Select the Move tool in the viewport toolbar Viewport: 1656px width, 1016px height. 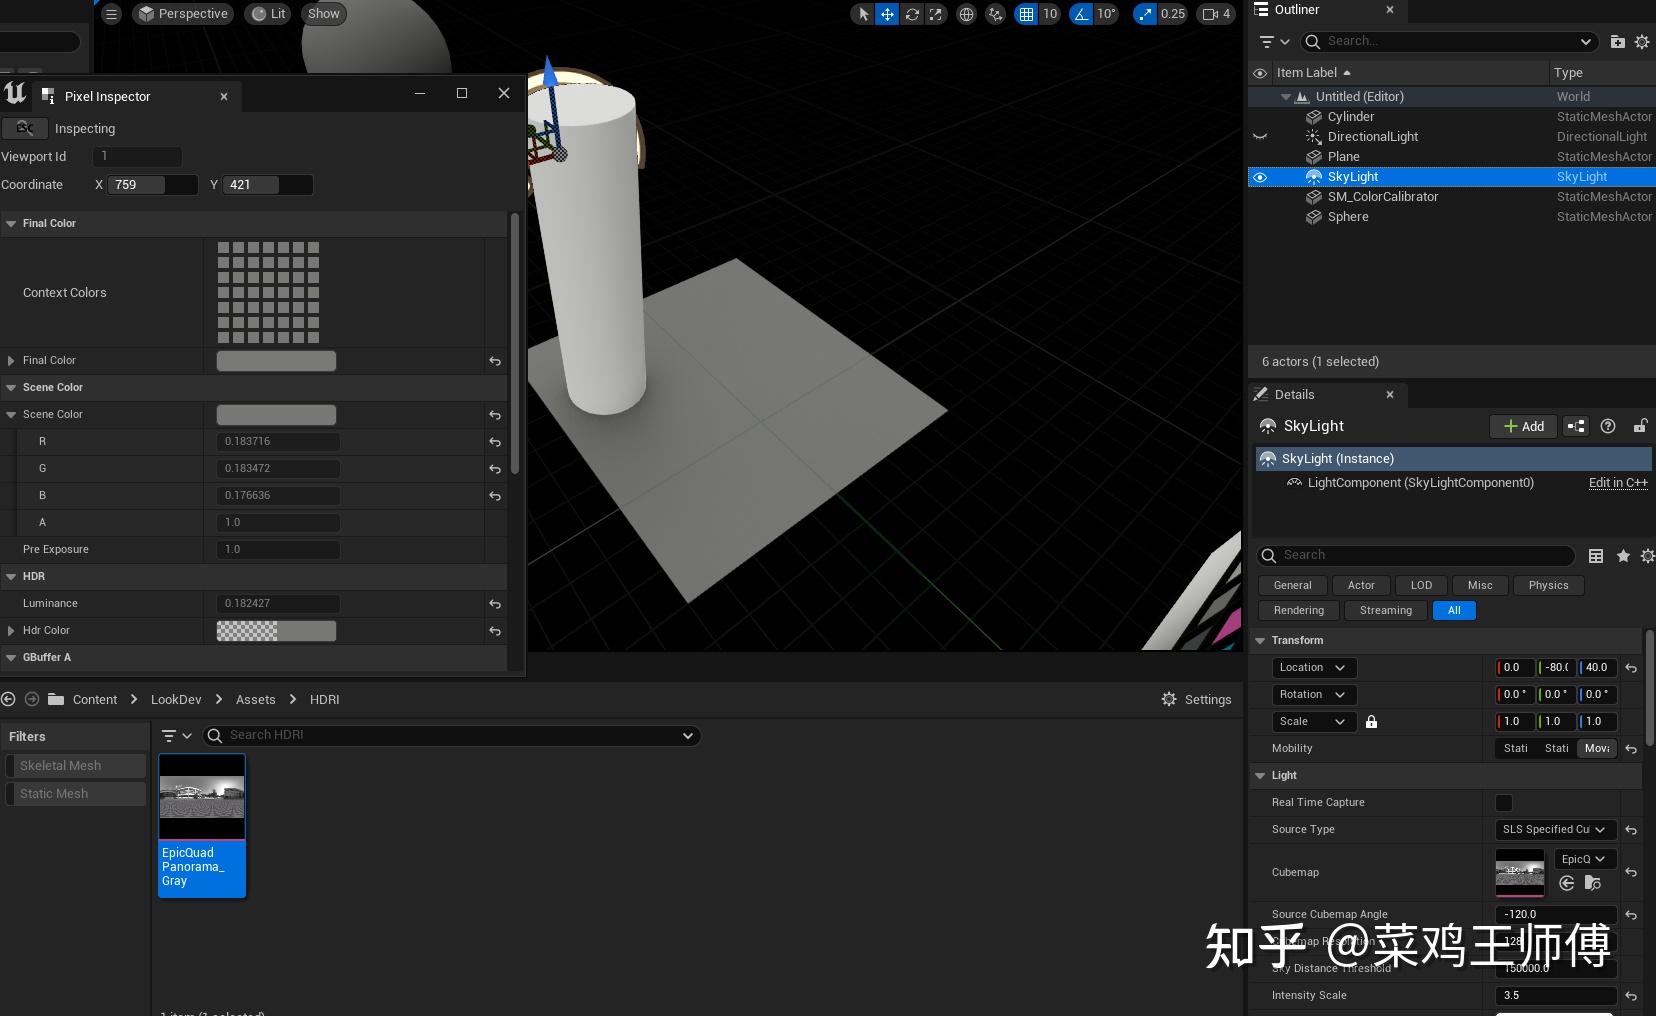[x=886, y=14]
